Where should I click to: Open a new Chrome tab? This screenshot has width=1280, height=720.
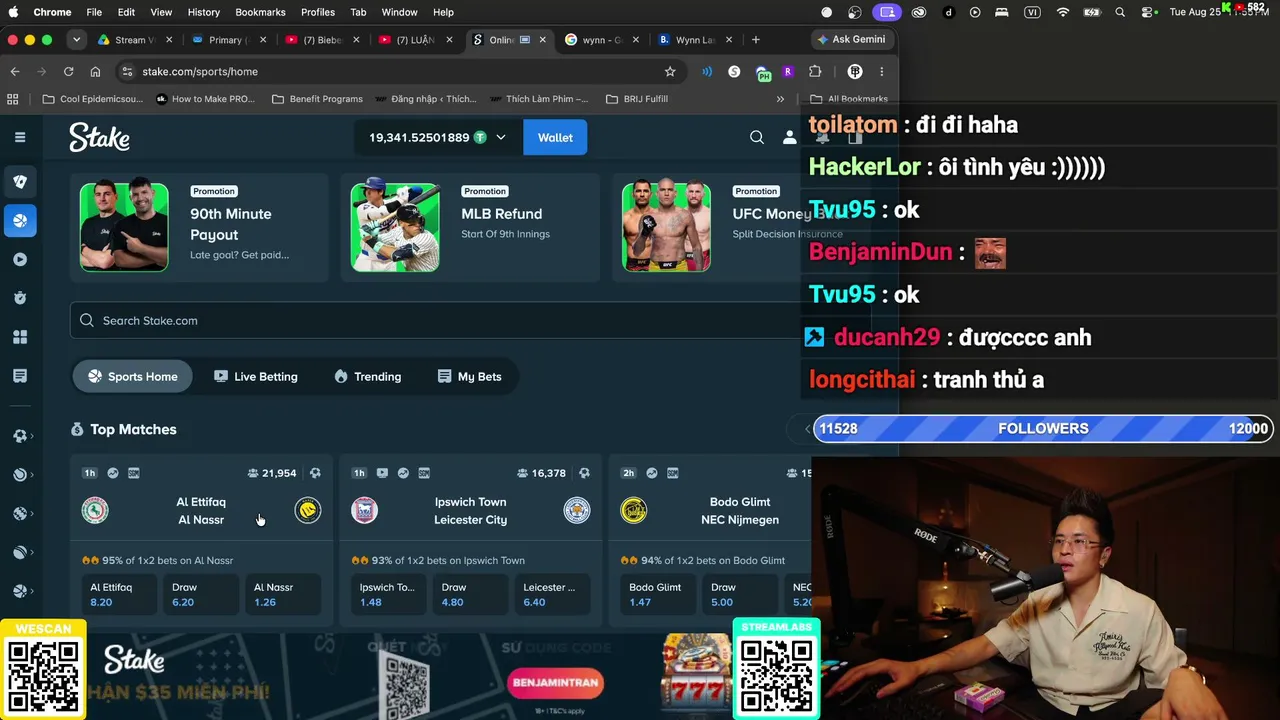pyautogui.click(x=755, y=40)
